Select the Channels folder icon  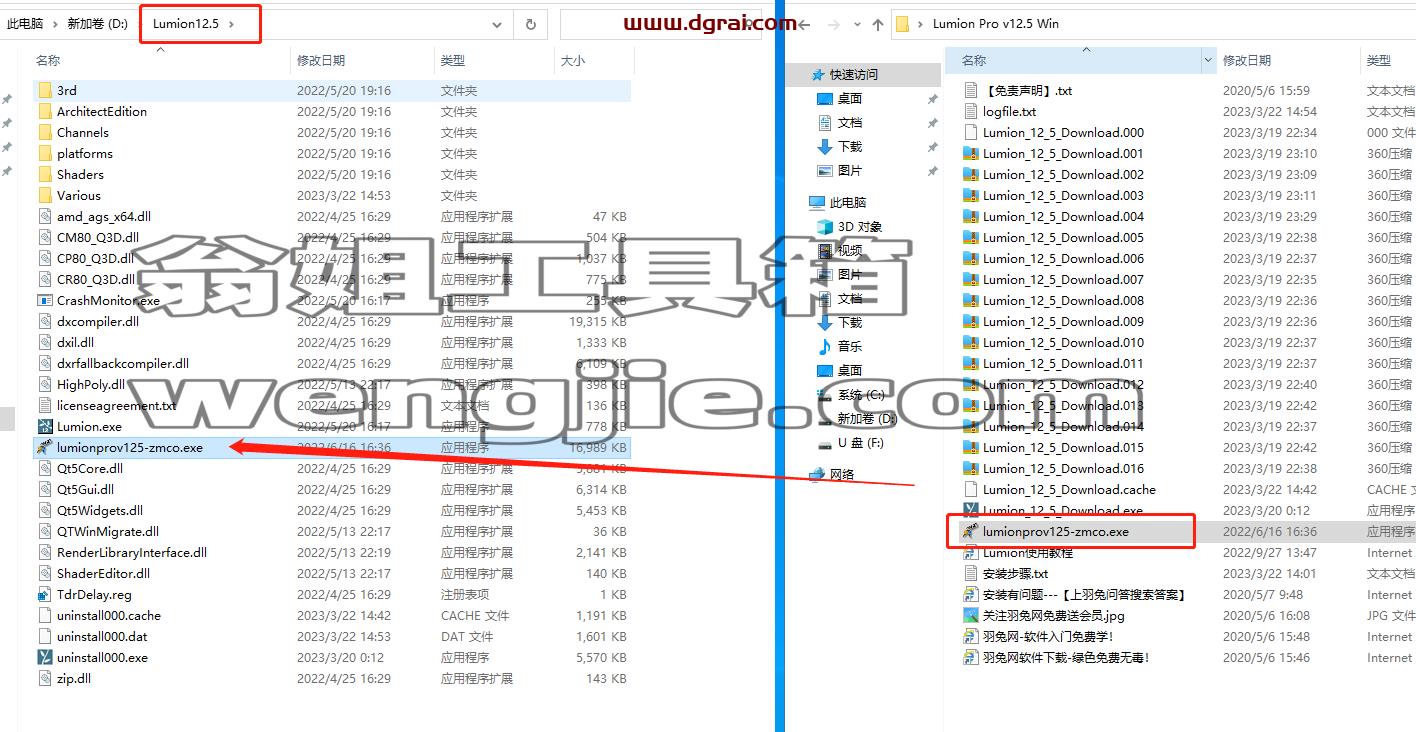pos(44,132)
